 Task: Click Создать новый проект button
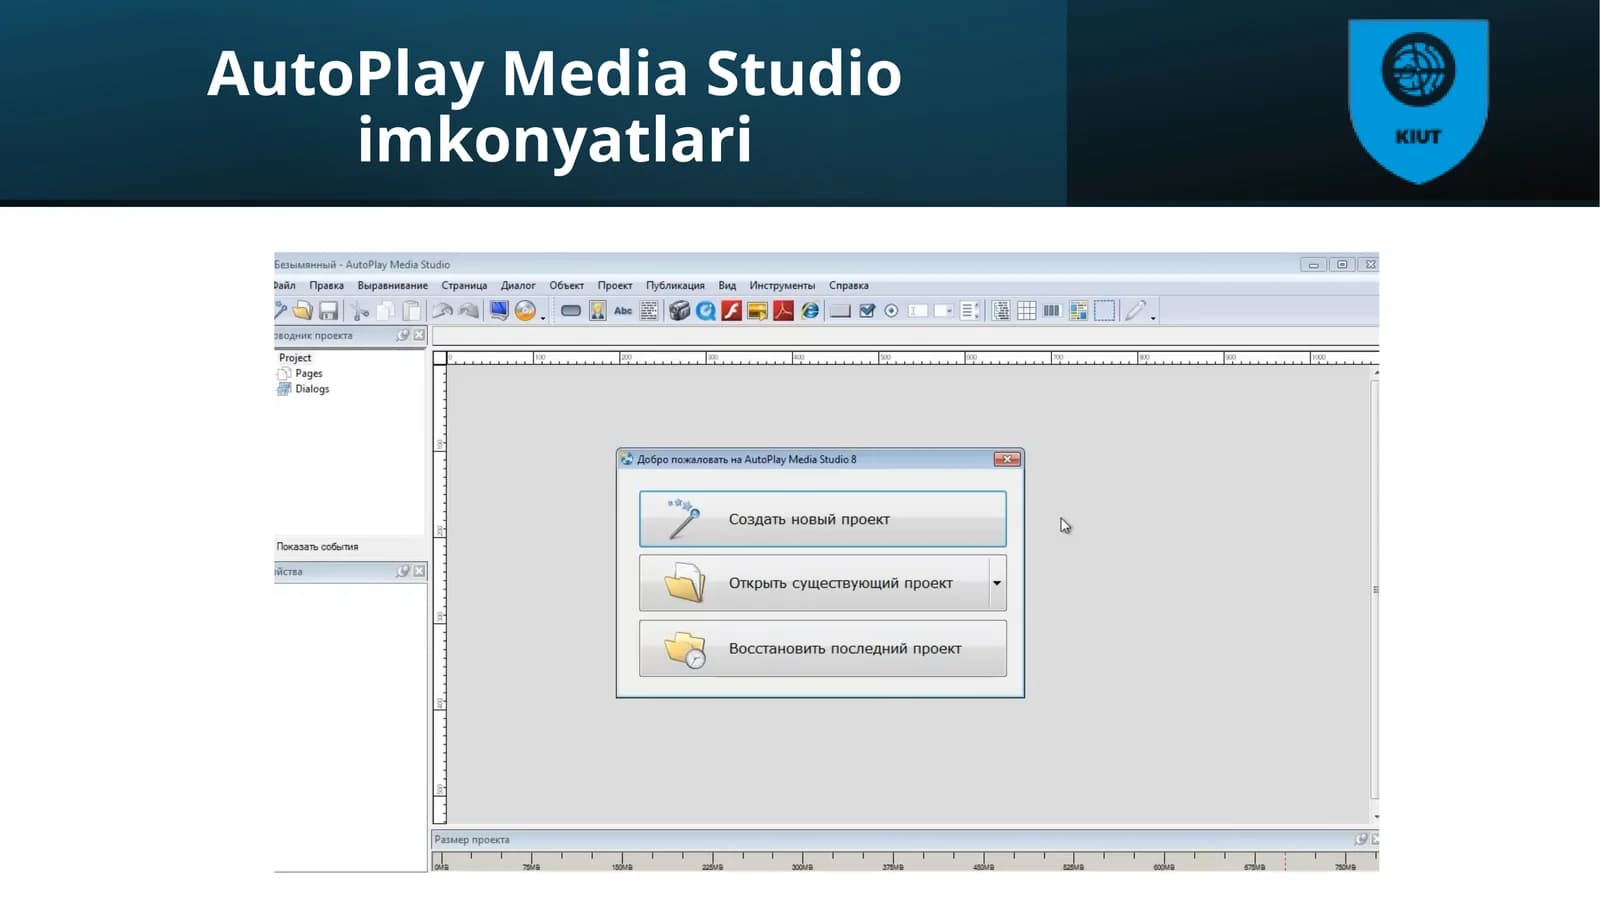pos(823,519)
